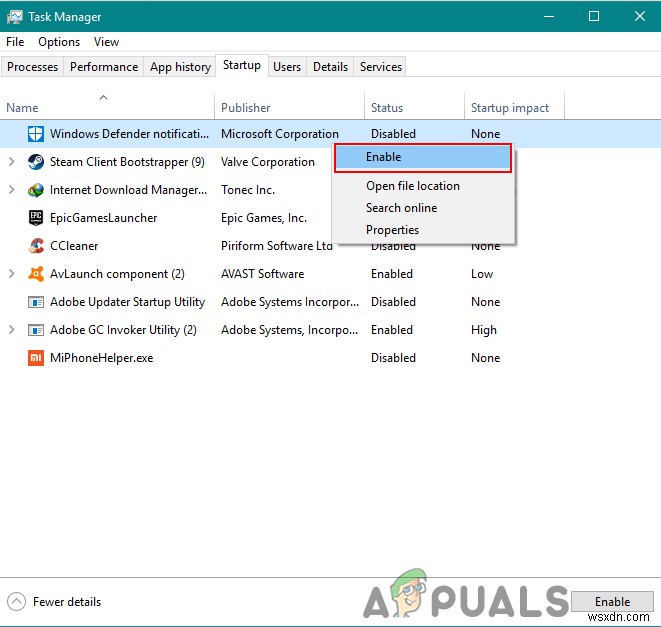
Task: Click the Adobe GC Invoker Utility icon
Action: pyautogui.click(x=36, y=330)
